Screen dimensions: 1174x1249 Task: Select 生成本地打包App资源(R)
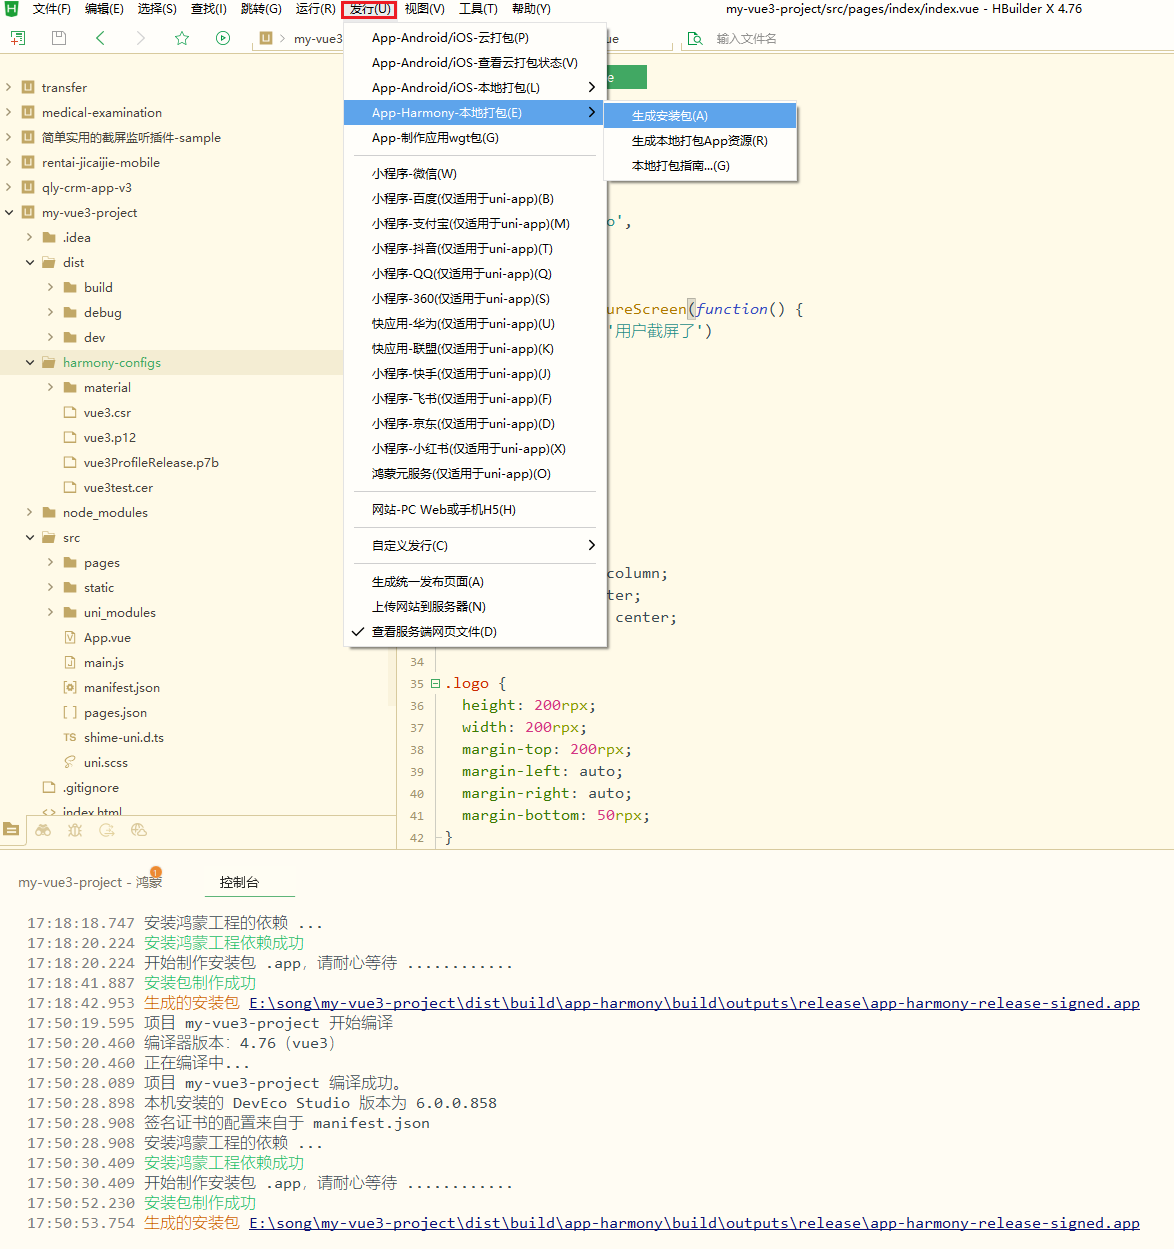click(700, 141)
